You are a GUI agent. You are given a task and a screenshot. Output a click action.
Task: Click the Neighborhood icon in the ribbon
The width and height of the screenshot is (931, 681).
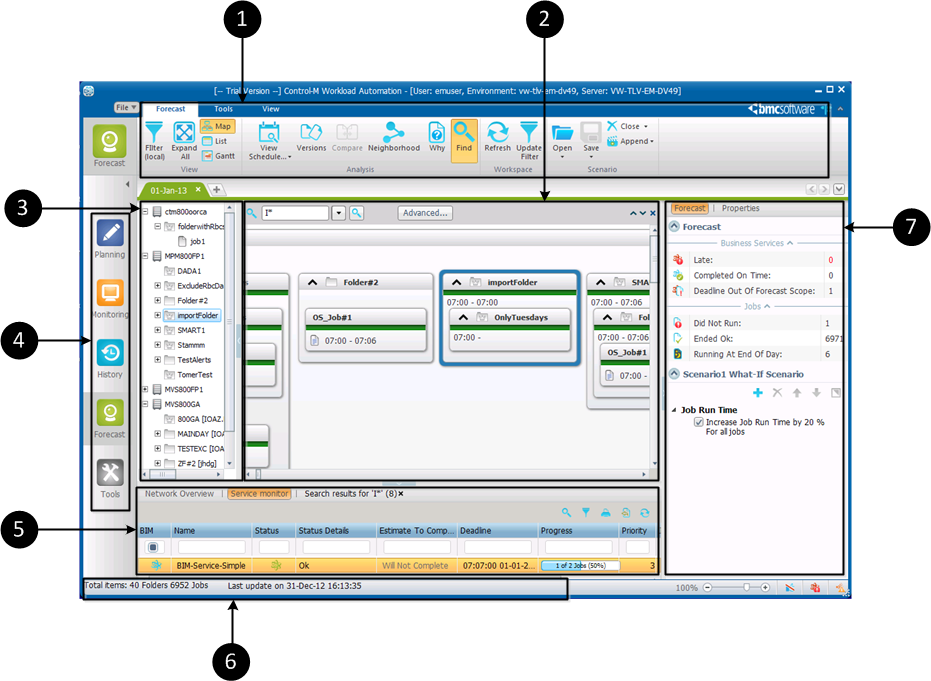click(x=393, y=132)
